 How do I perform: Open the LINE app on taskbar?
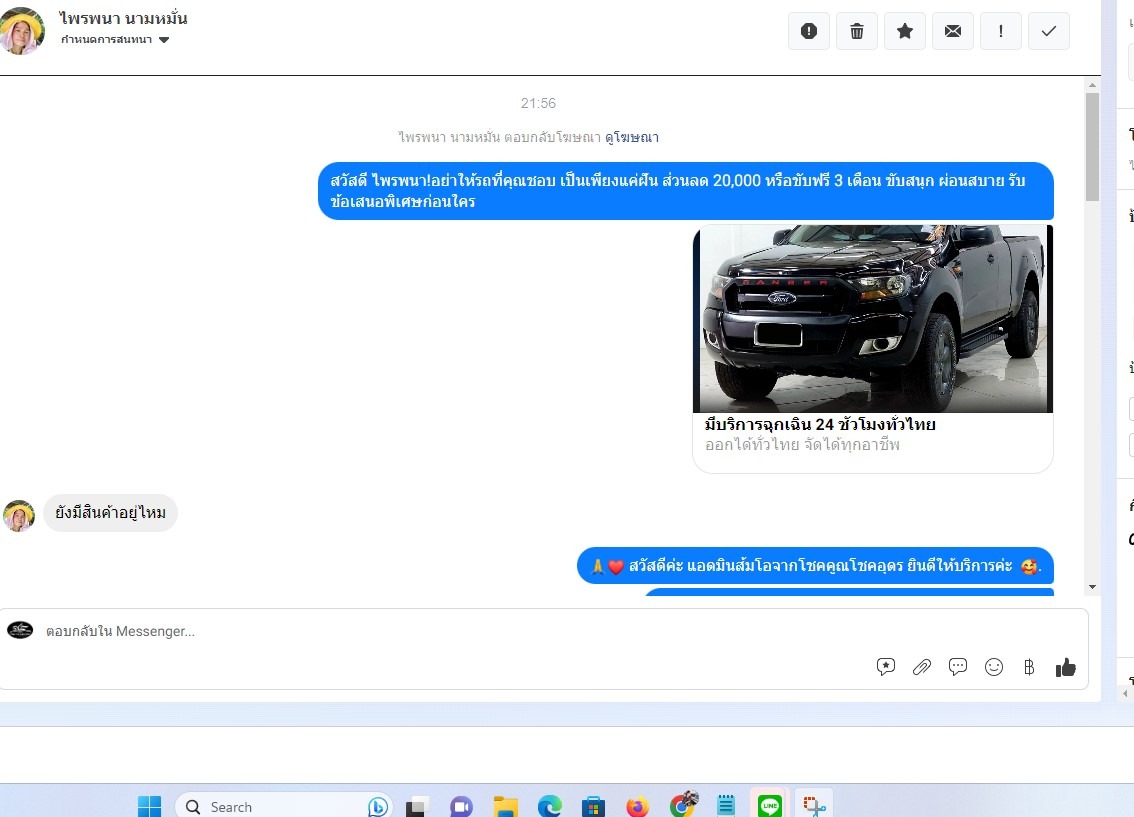coord(770,805)
